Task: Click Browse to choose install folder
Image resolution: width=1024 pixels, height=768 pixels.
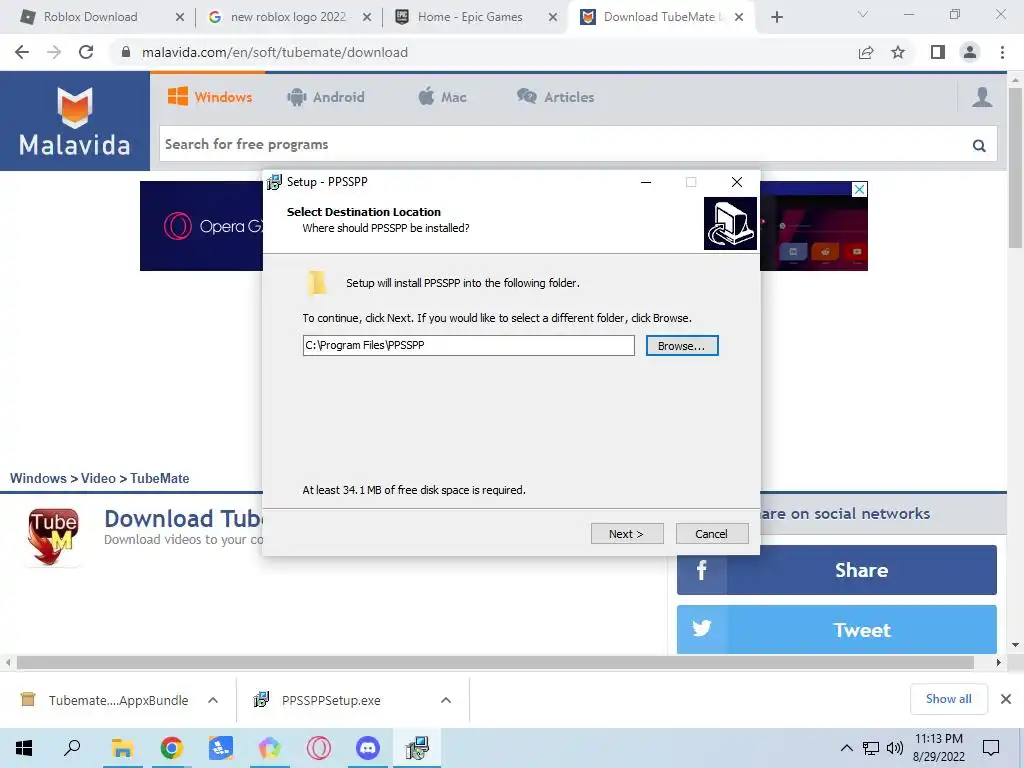Action: [x=682, y=345]
